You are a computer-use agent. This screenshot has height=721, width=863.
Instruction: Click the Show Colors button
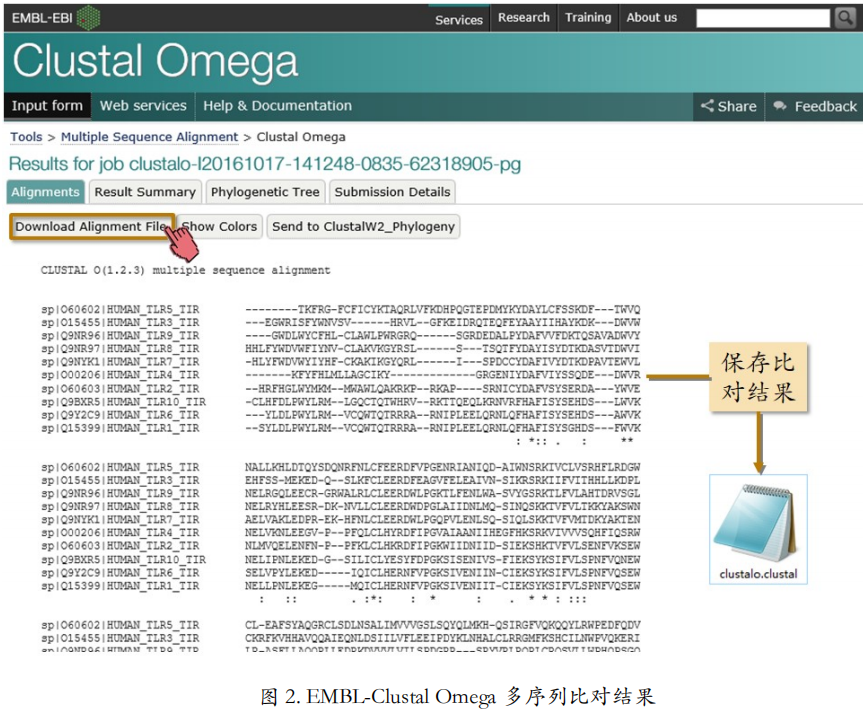pyautogui.click(x=220, y=227)
